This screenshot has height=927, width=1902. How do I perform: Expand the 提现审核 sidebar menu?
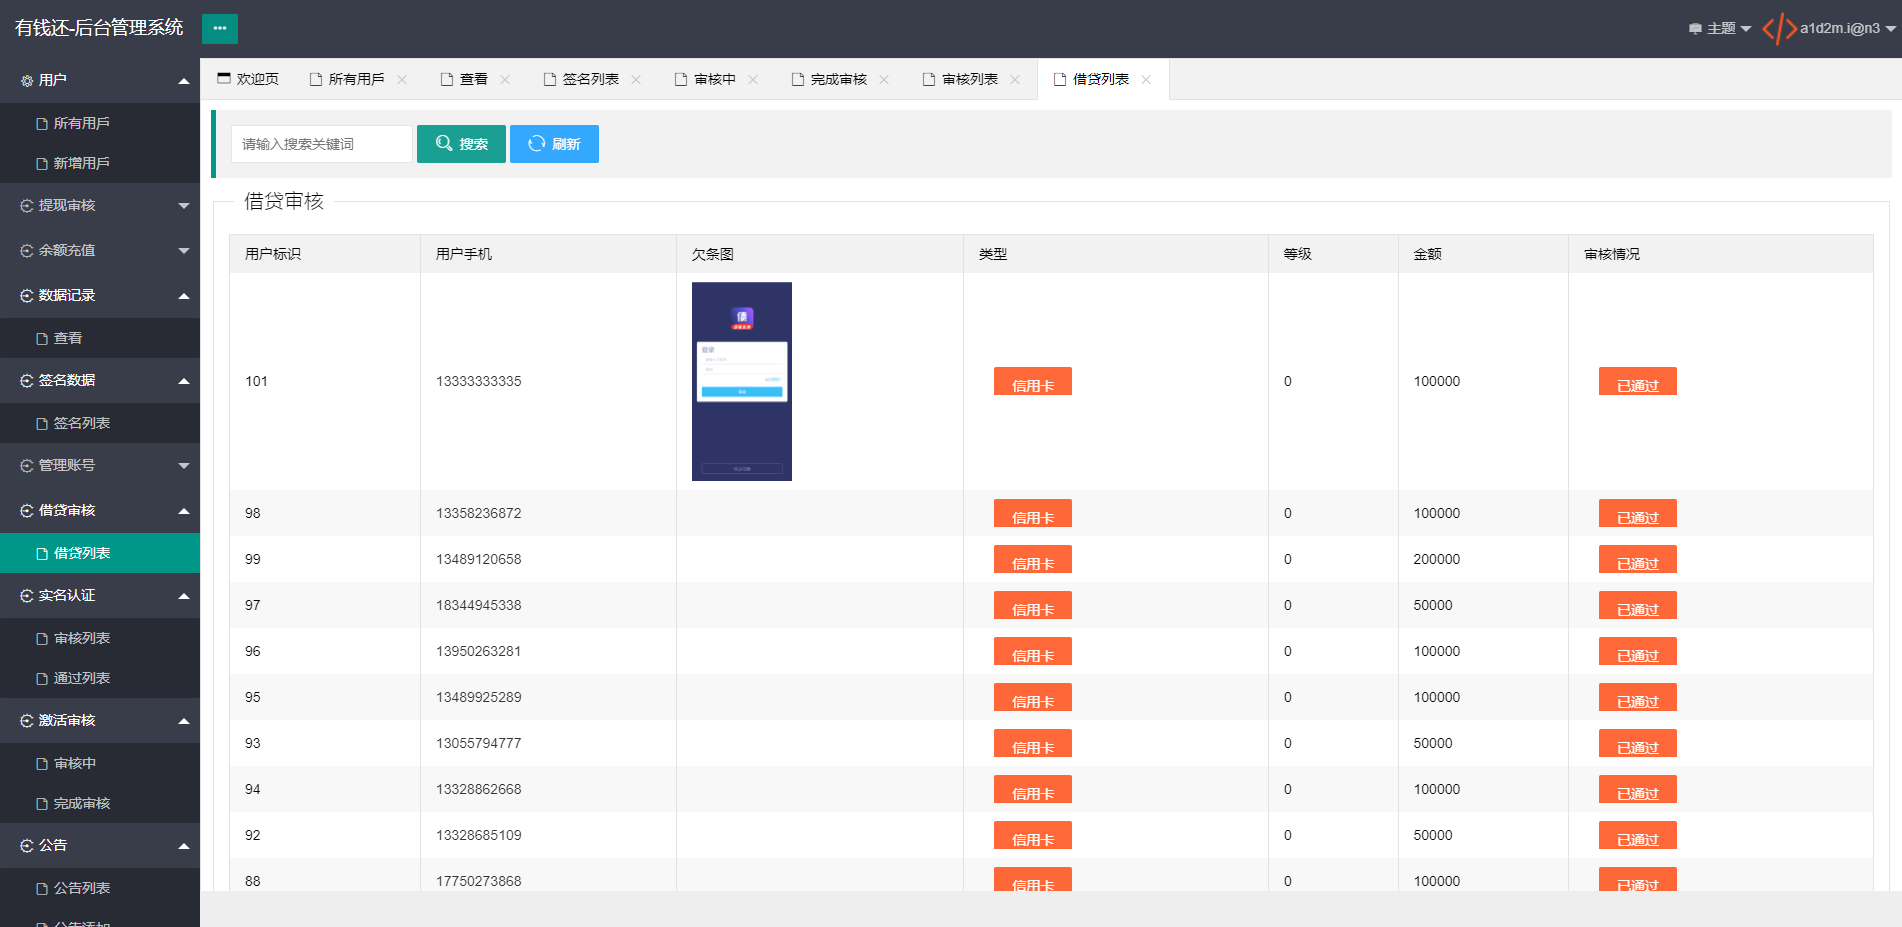click(x=100, y=205)
